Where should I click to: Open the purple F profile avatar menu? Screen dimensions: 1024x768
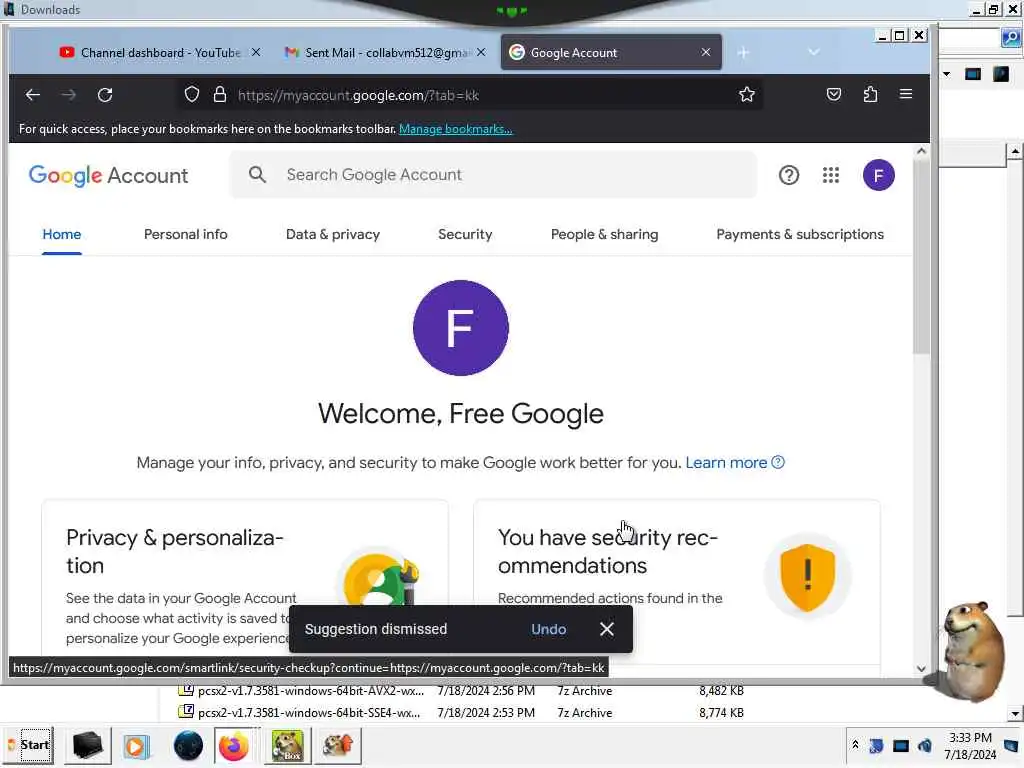point(878,175)
